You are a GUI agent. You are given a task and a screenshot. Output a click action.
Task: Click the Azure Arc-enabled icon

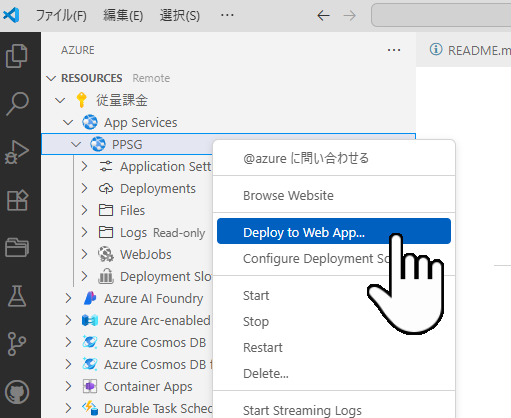[90, 320]
